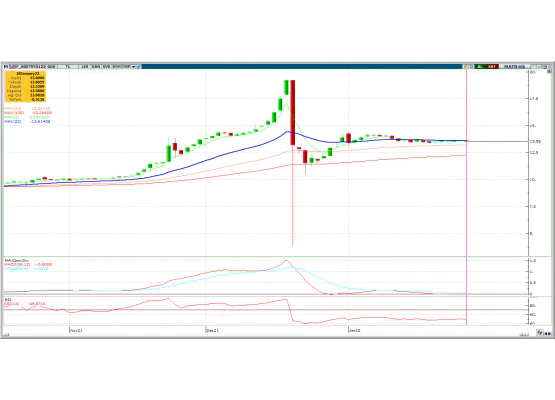Click the RSI(14) indicator label
The width and height of the screenshot is (555, 400).
24,304
